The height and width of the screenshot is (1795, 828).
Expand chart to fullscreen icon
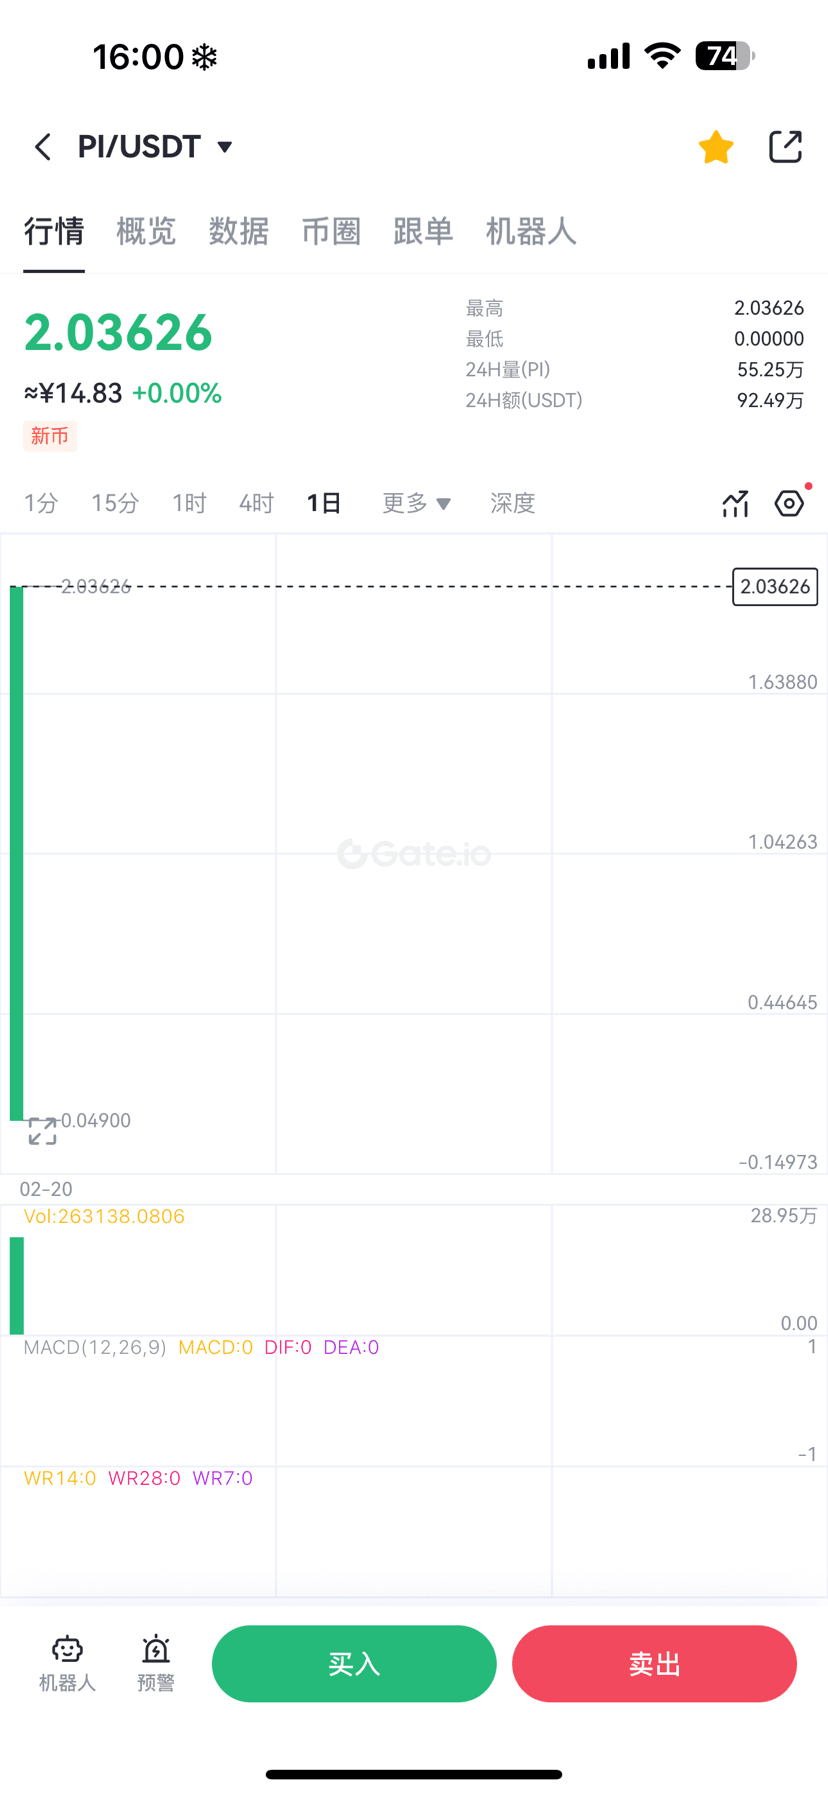(x=43, y=1131)
